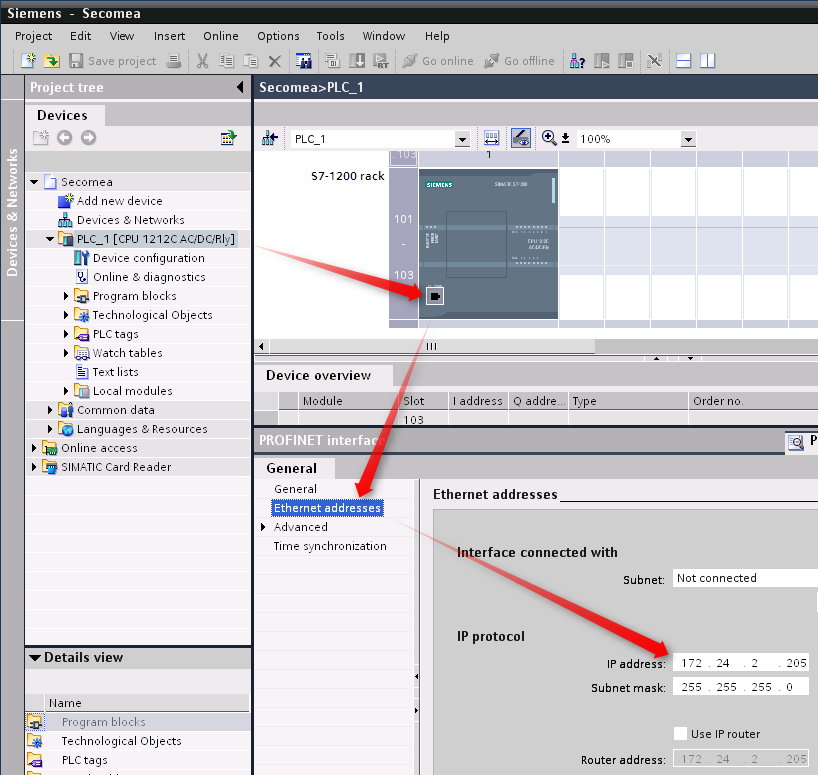Click the Print toolbar icon
Screen dimensions: 818x775
pos(174,61)
